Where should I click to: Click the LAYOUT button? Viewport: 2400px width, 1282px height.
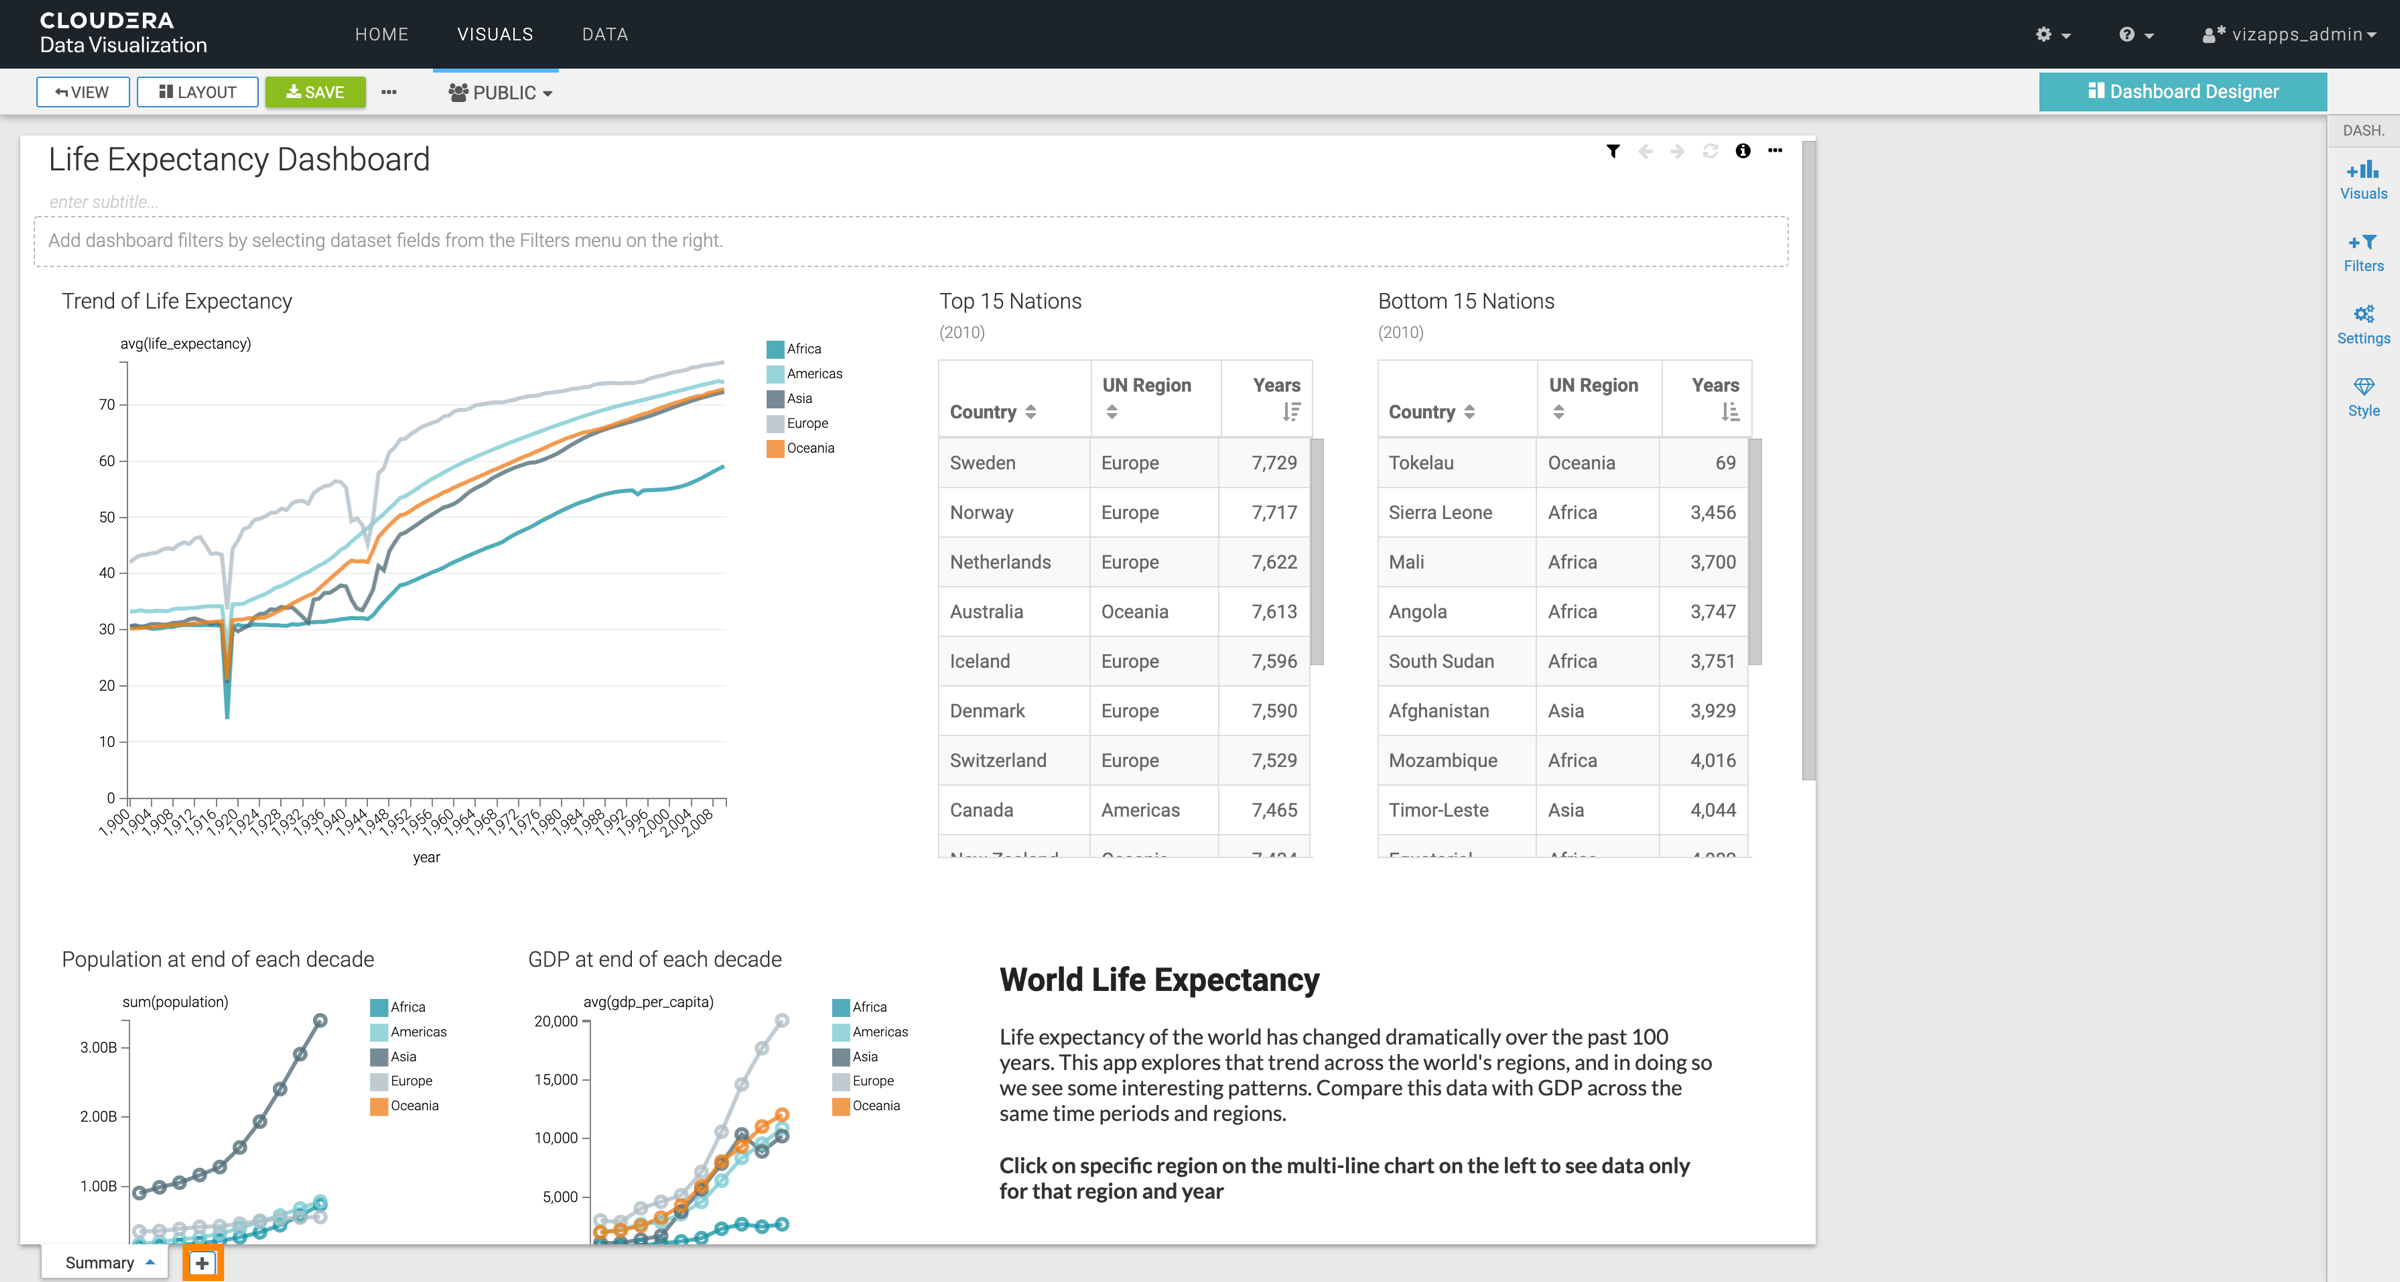(x=197, y=92)
